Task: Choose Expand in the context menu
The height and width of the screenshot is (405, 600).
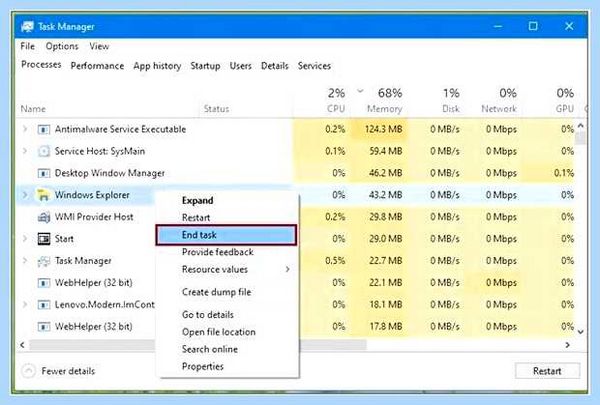Action: click(x=197, y=200)
